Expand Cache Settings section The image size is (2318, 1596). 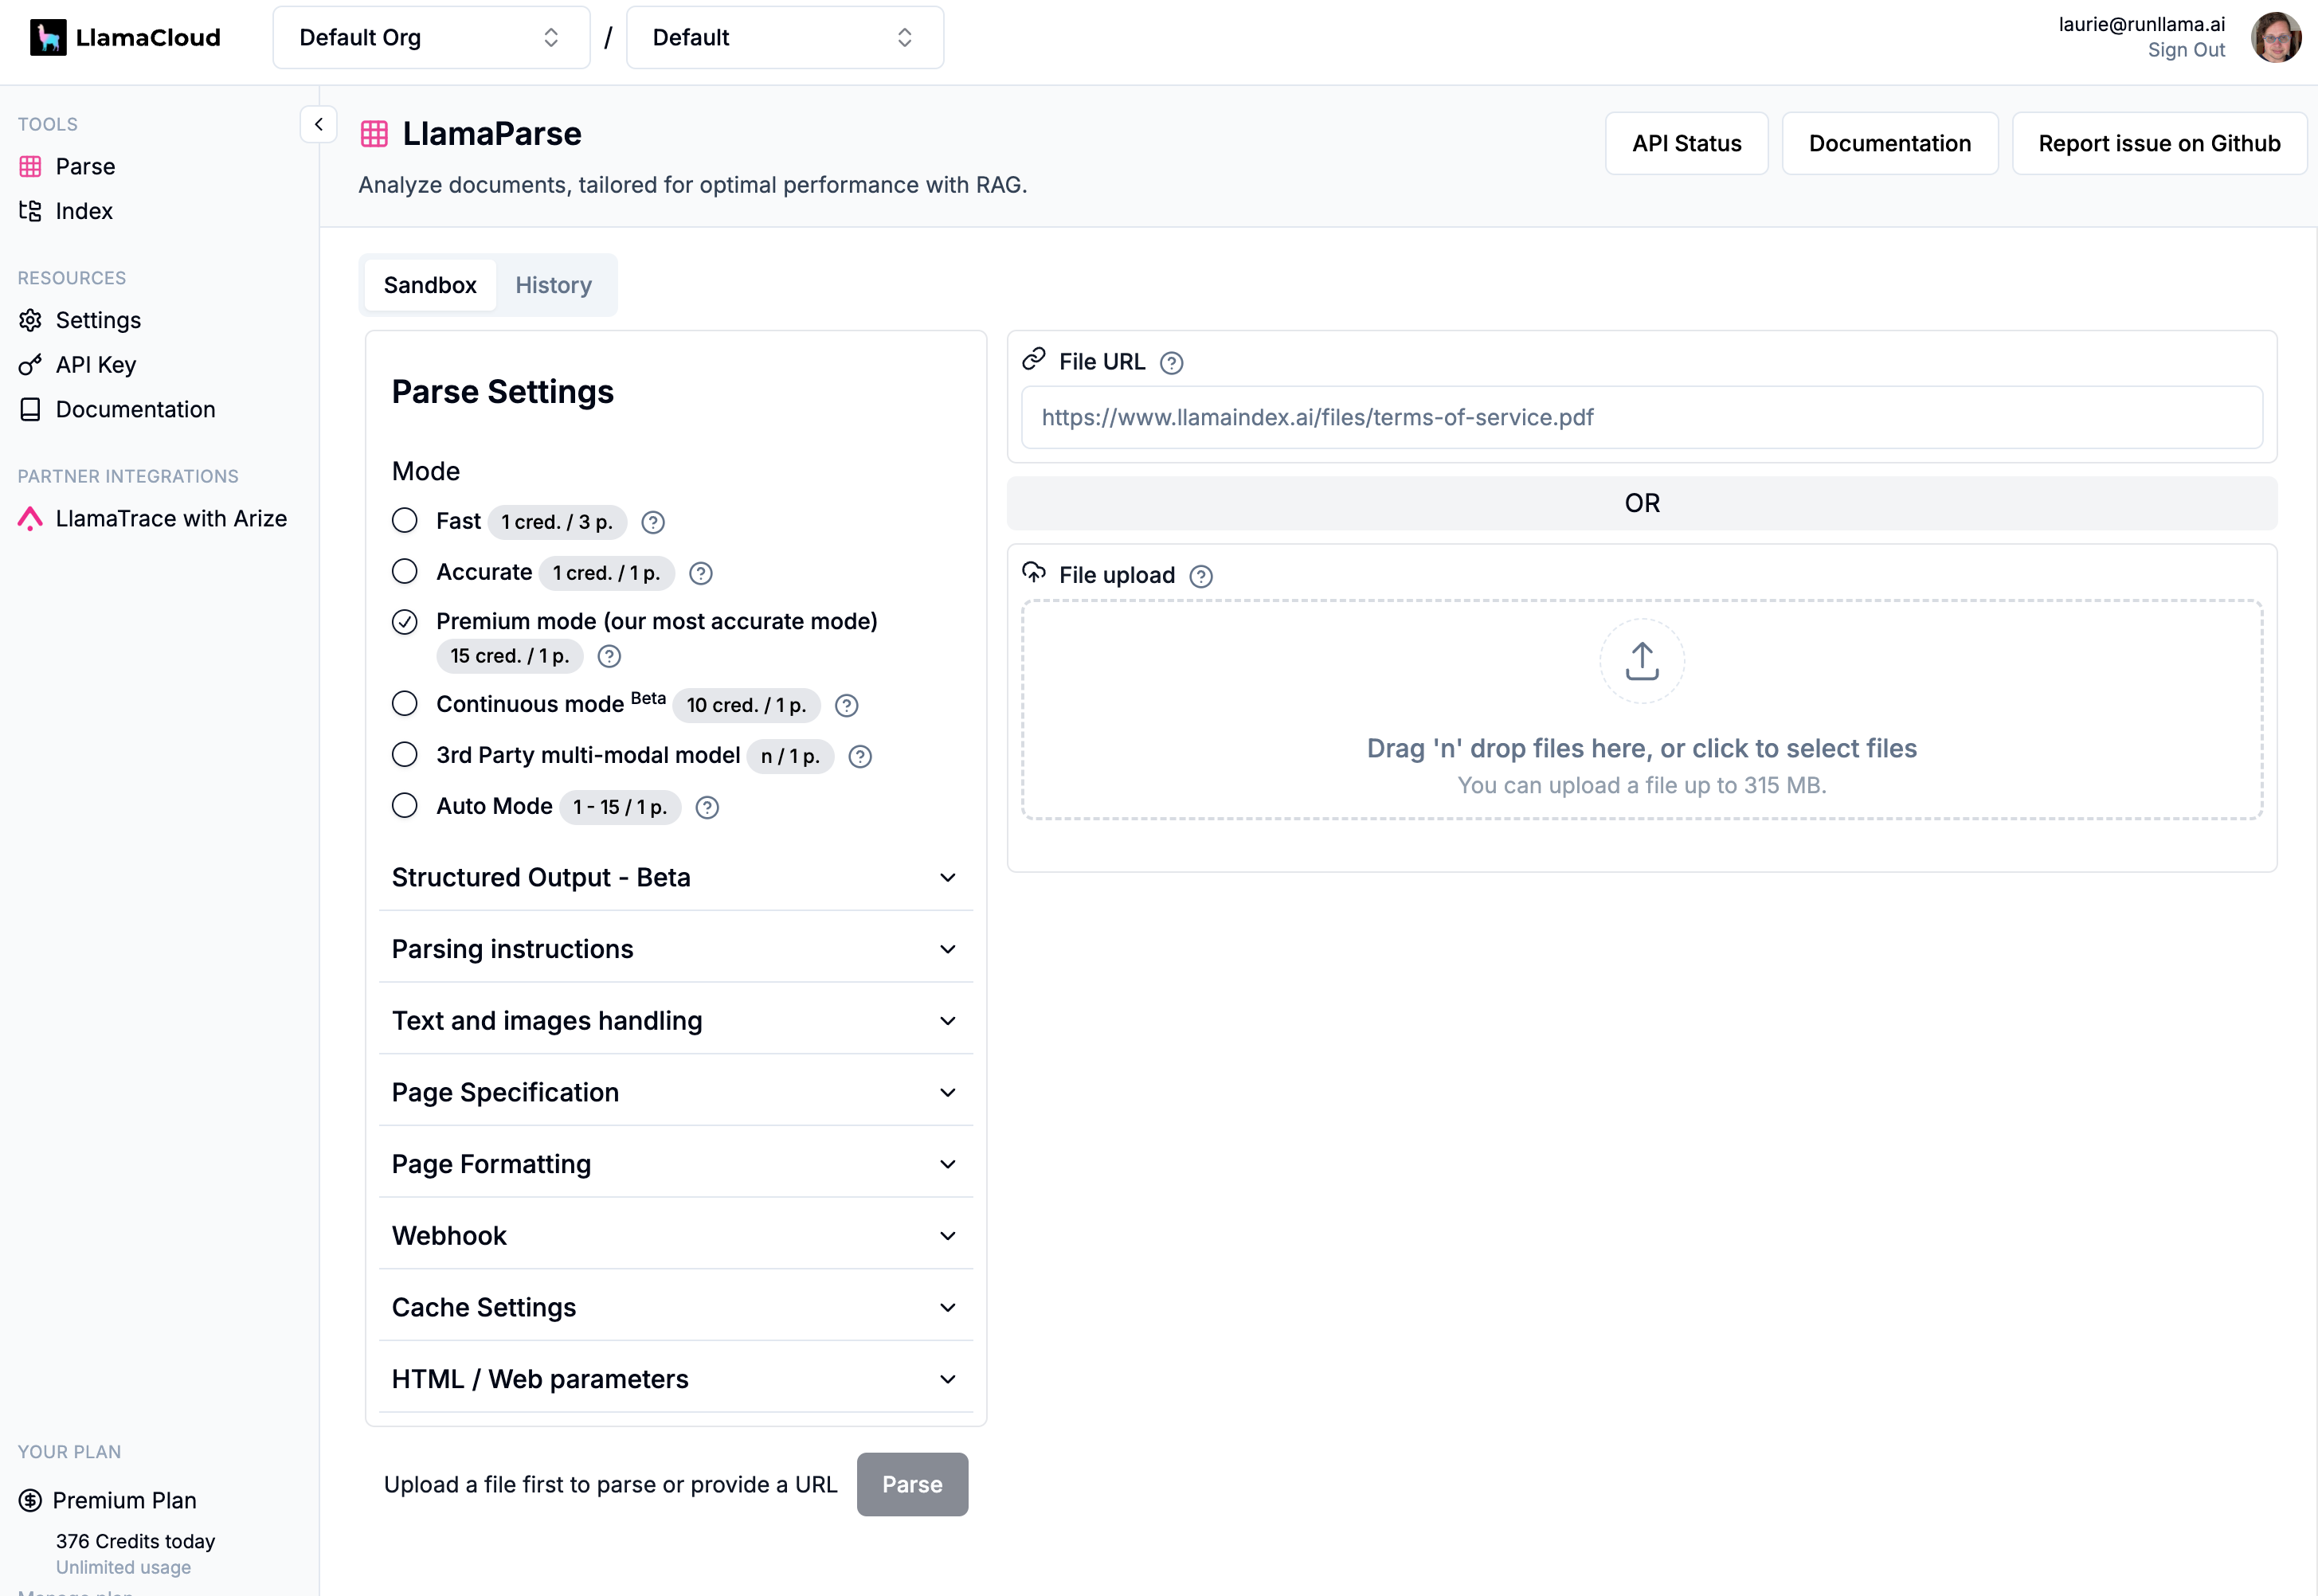click(x=675, y=1307)
